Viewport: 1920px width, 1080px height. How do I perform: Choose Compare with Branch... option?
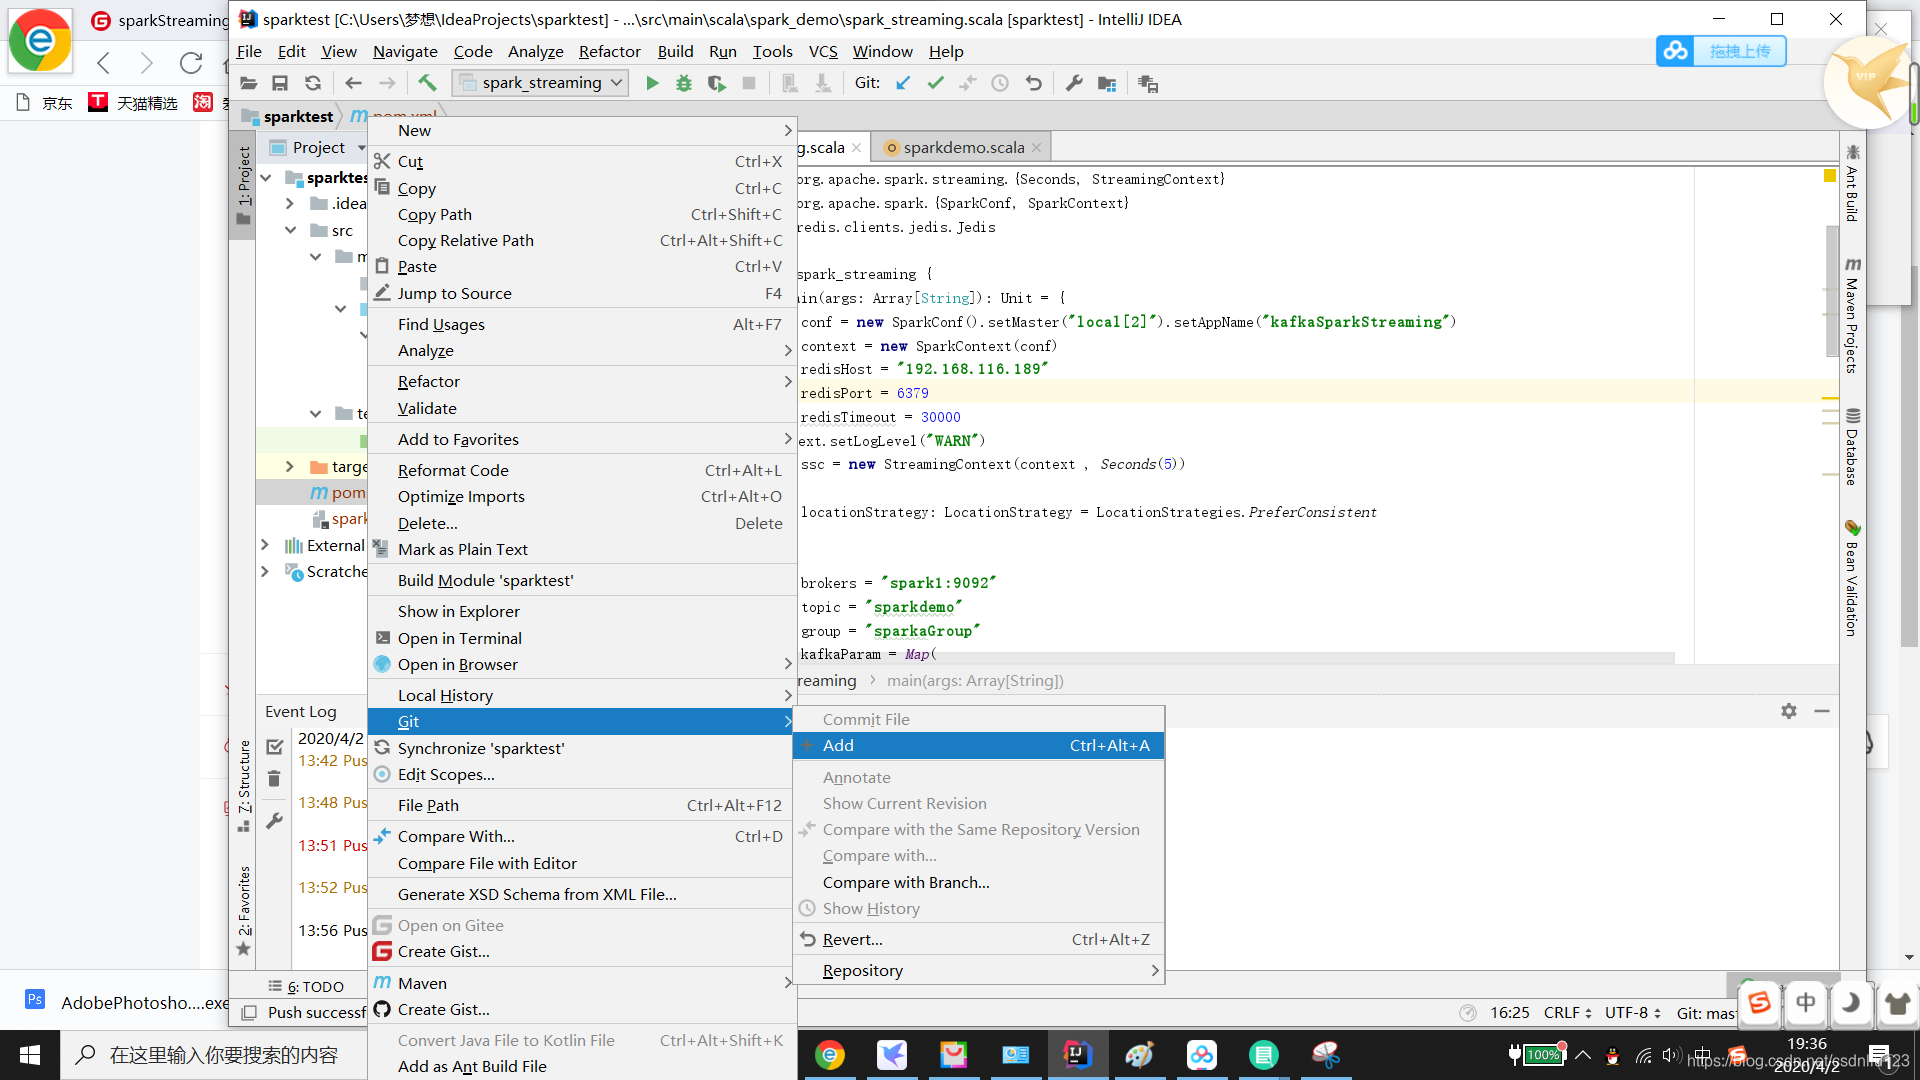pyautogui.click(x=979, y=883)
